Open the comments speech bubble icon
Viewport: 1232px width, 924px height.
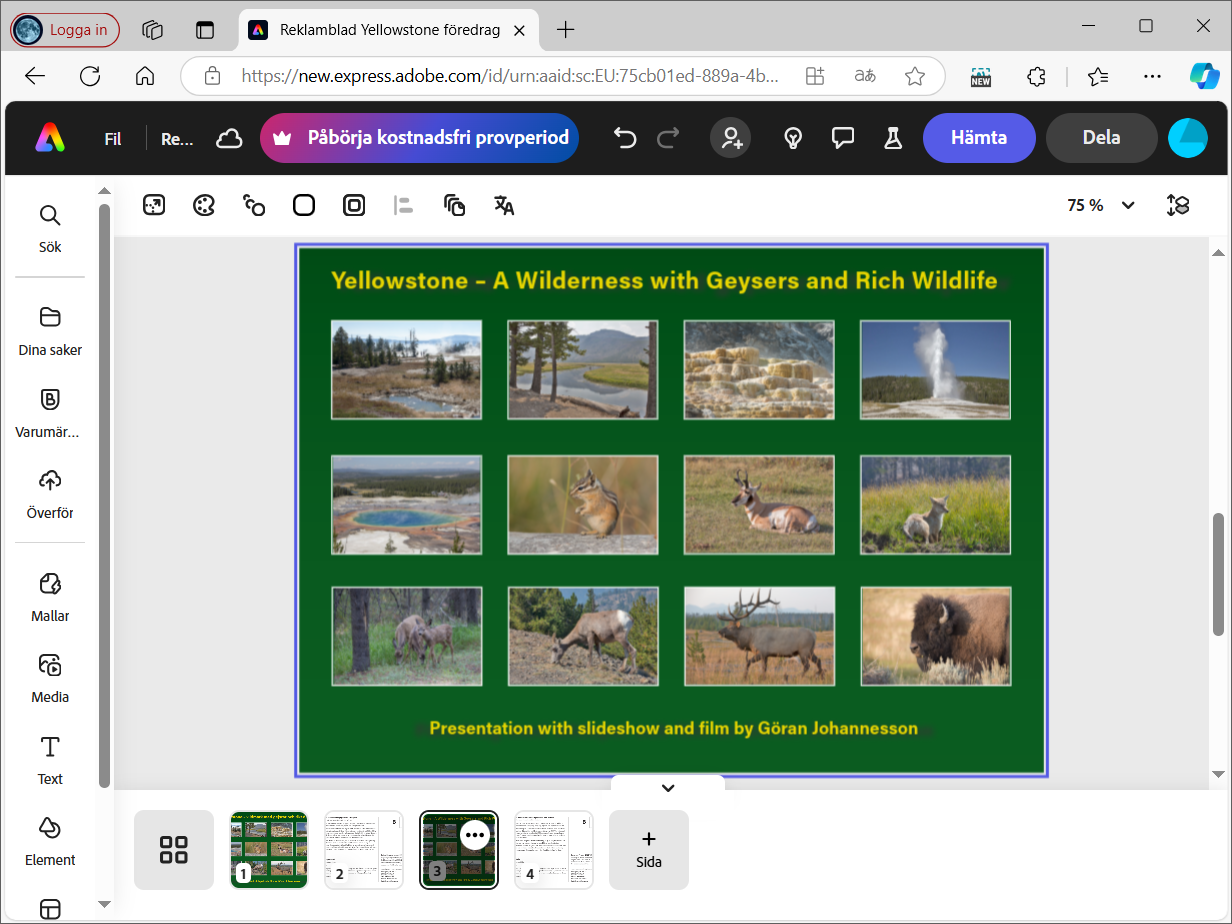[x=843, y=138]
